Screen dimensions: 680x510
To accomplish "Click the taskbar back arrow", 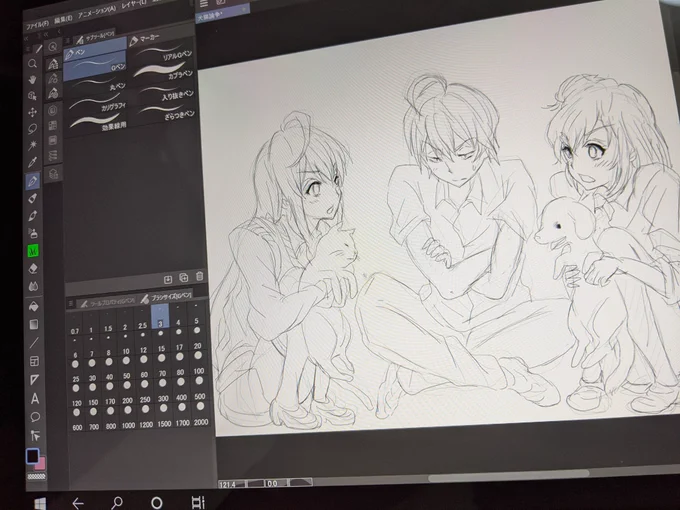I will (x=78, y=503).
